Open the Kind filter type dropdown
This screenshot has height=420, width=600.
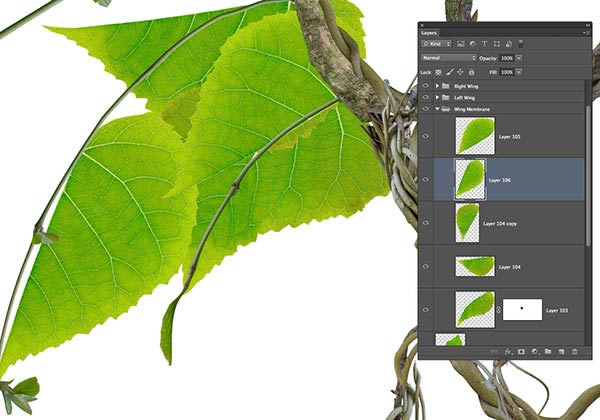(x=437, y=44)
